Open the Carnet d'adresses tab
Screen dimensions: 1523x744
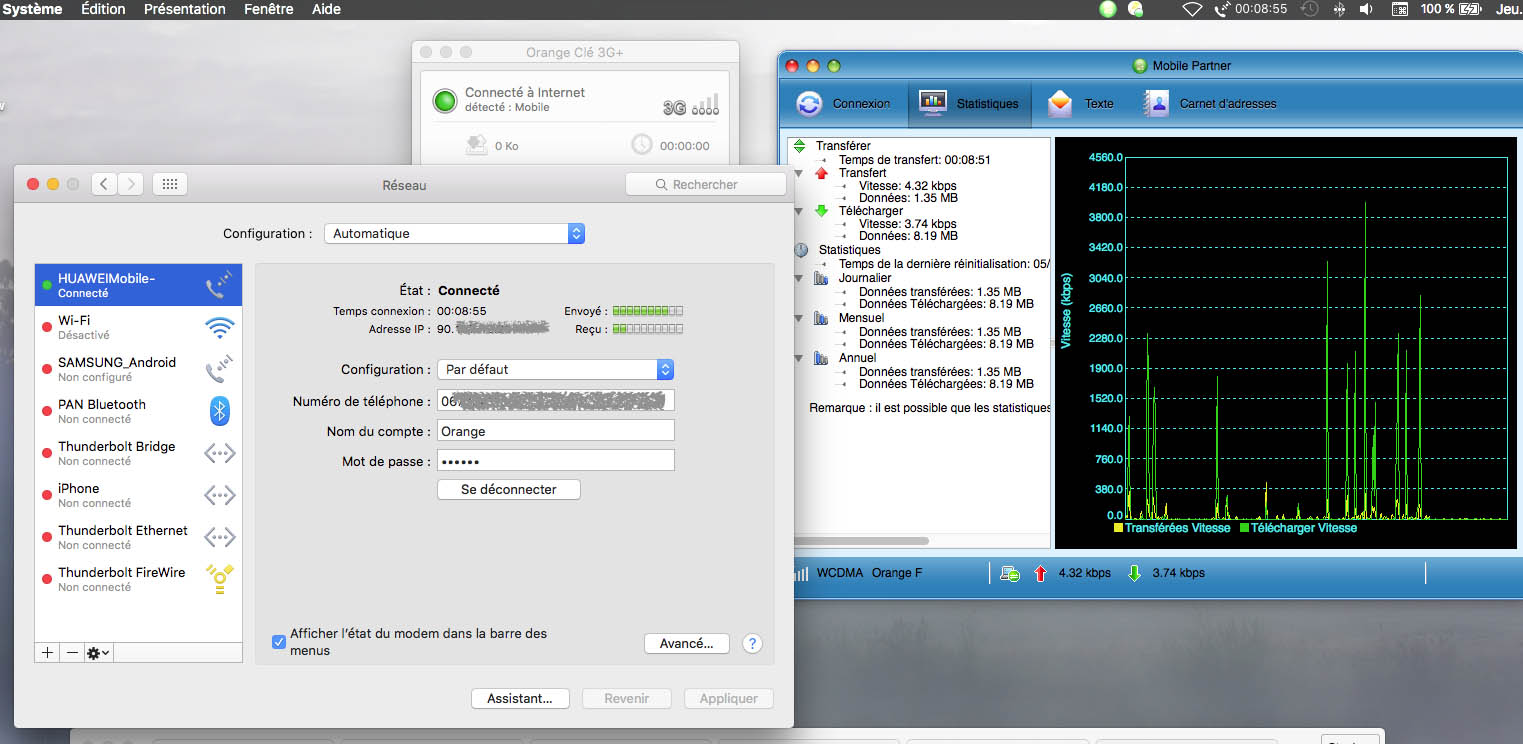1210,103
